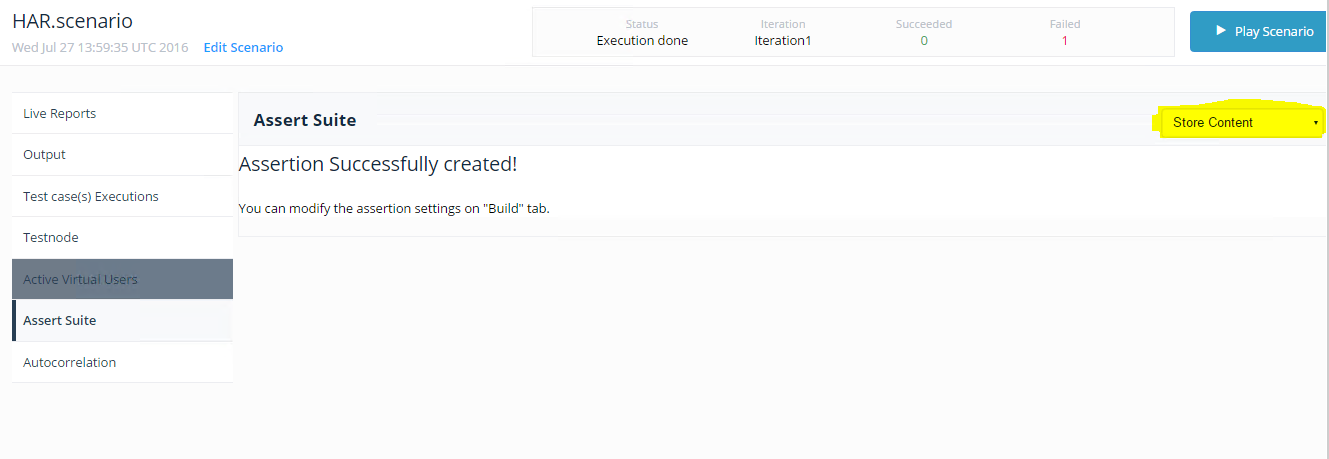
Task: Open Test case(s) Executions tab
Action: click(122, 196)
